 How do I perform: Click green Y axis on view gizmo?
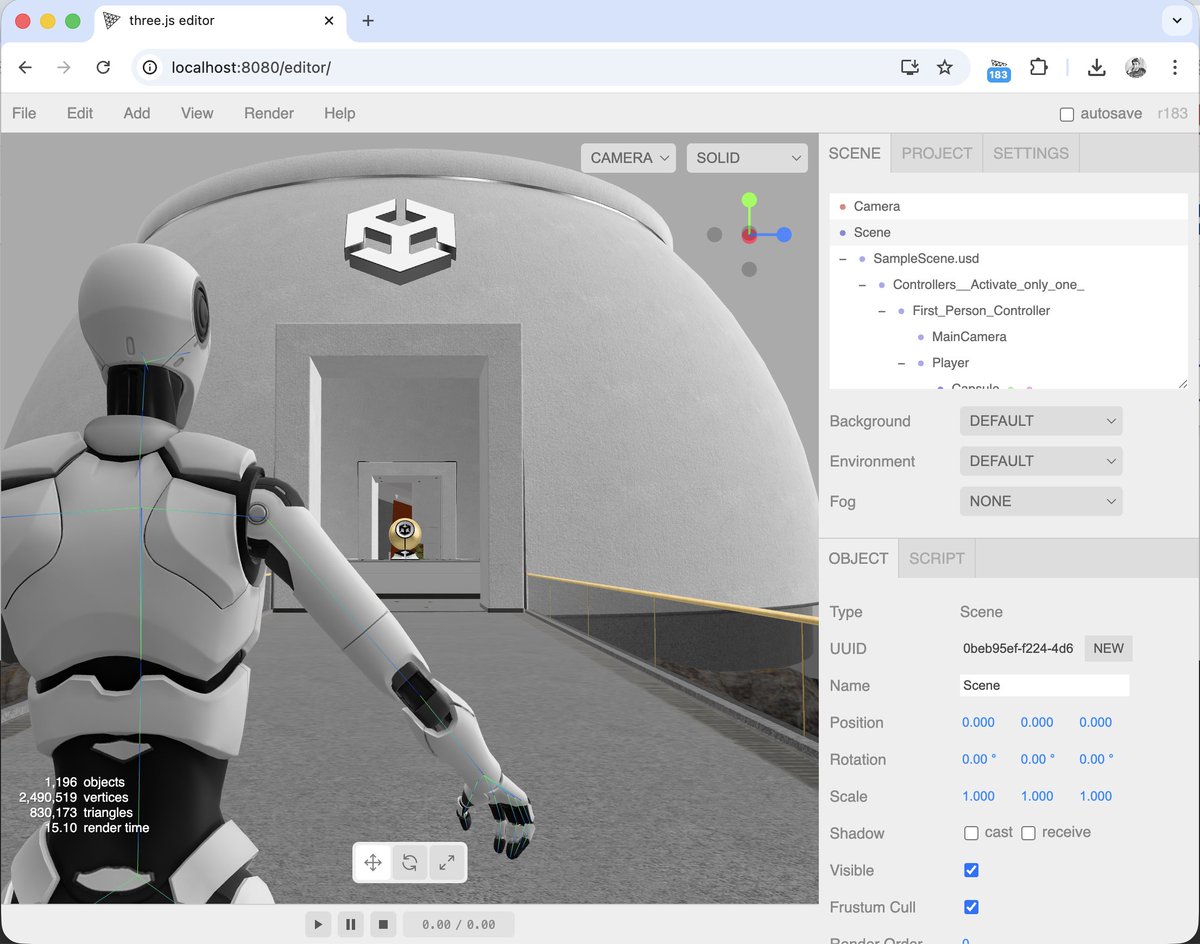pyautogui.click(x=749, y=200)
